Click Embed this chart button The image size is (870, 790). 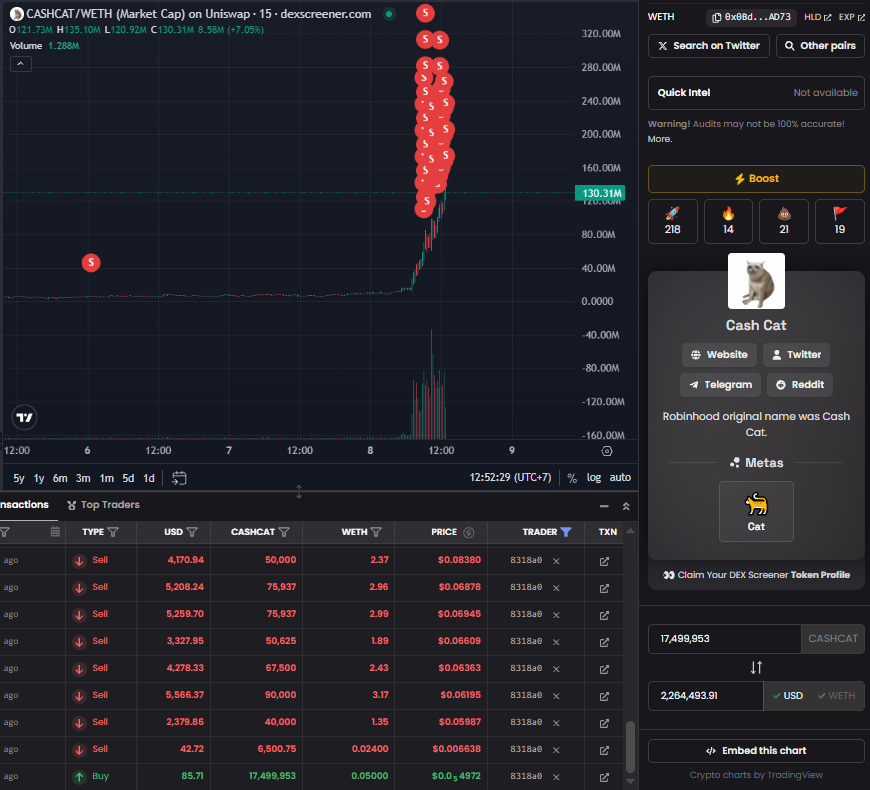click(756, 751)
